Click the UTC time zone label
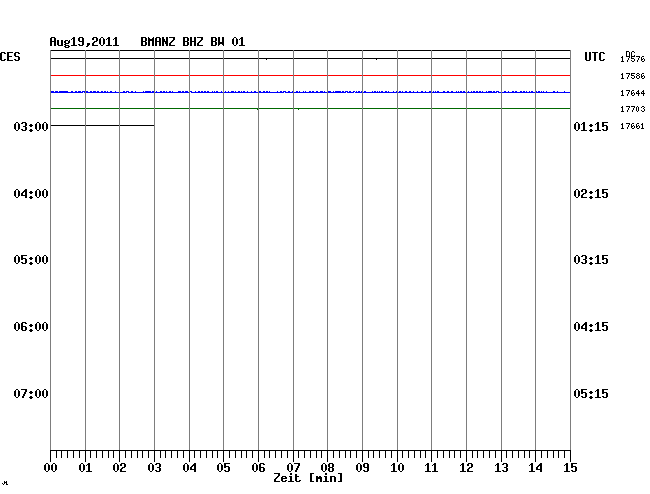 click(594, 57)
